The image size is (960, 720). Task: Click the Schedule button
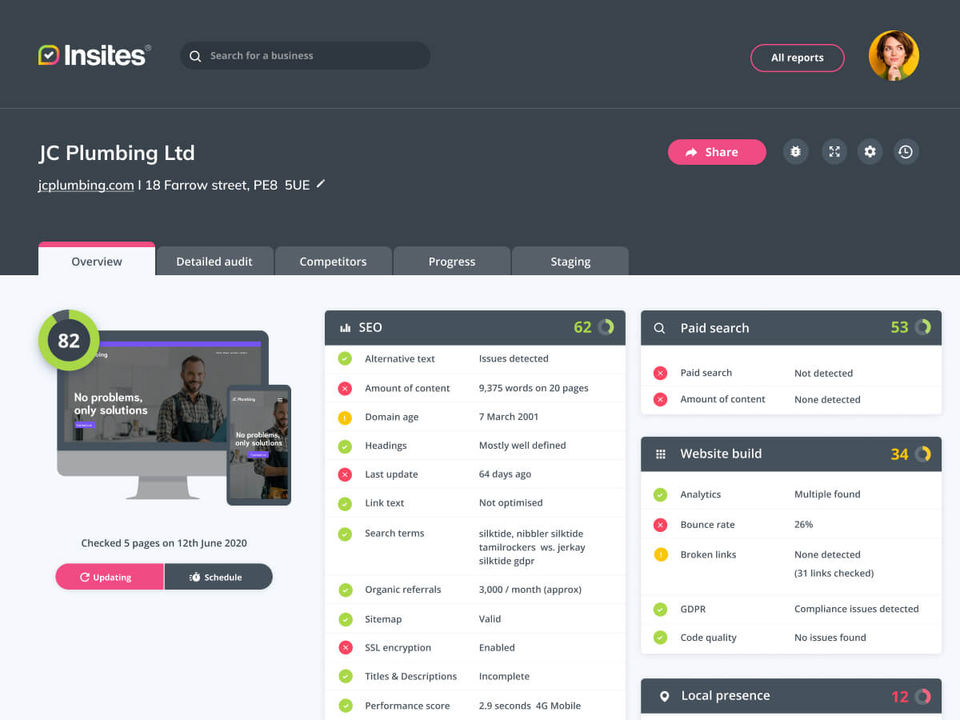point(218,577)
